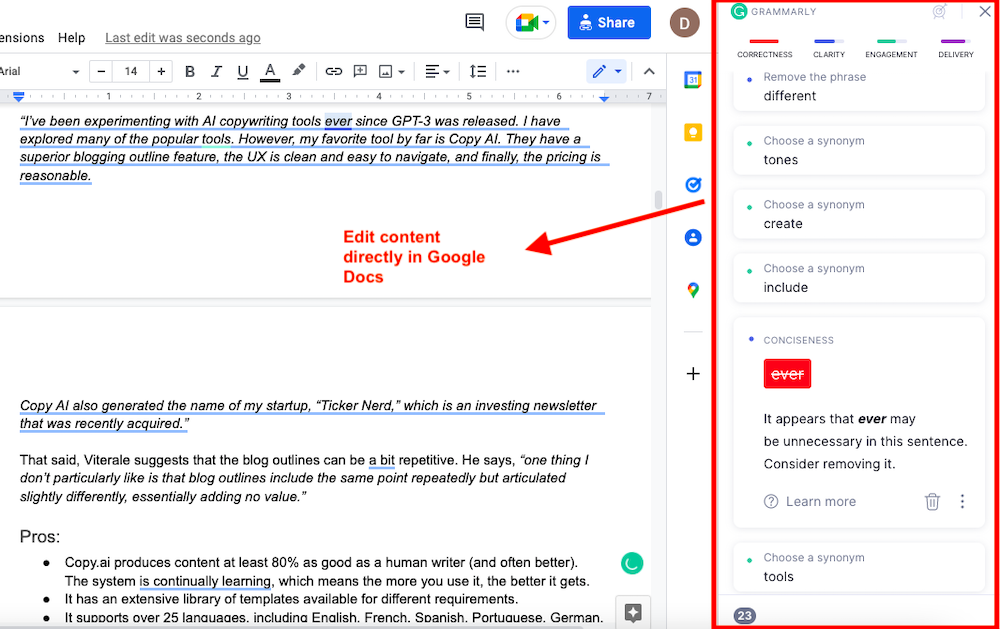
Task: Open the editing mode pencil dropdown
Action: tap(606, 71)
